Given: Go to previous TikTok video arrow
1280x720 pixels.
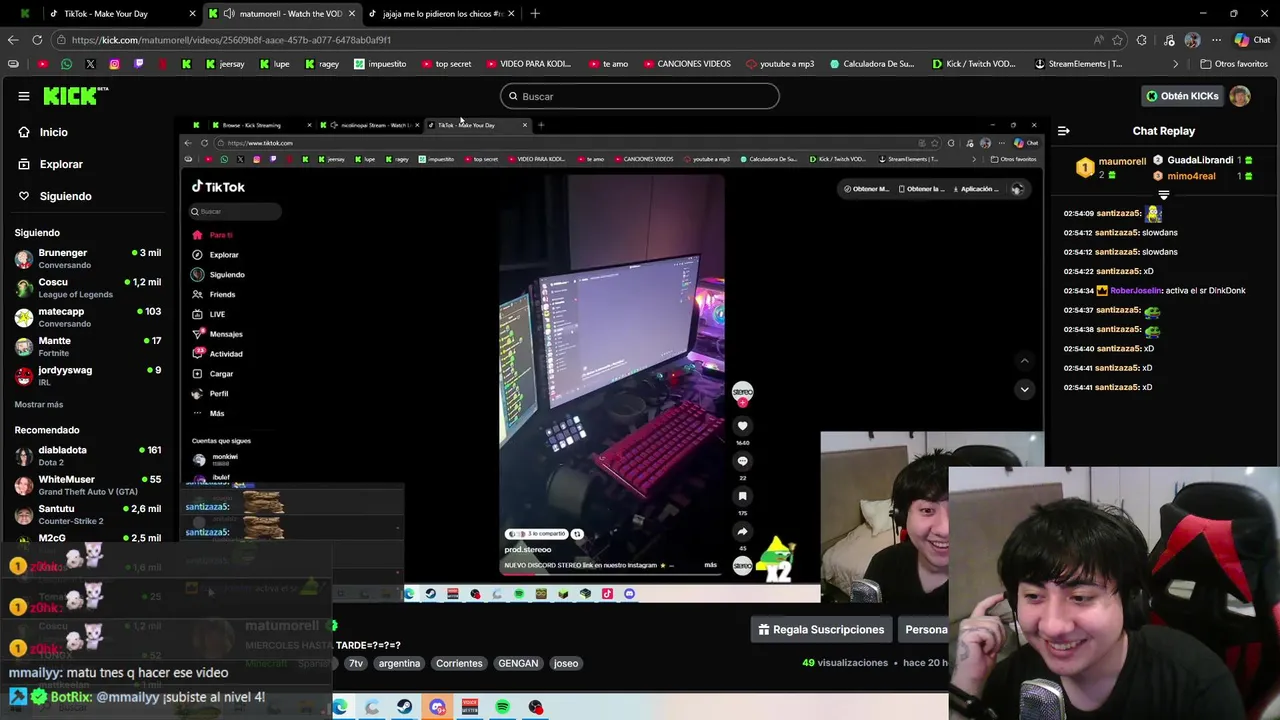Looking at the screenshot, I should click(1024, 361).
